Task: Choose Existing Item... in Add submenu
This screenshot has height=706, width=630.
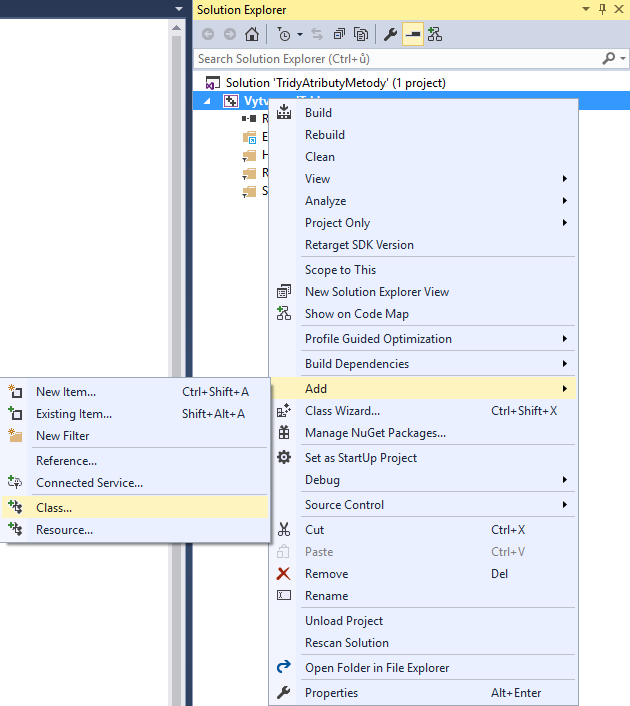Action: click(x=135, y=414)
